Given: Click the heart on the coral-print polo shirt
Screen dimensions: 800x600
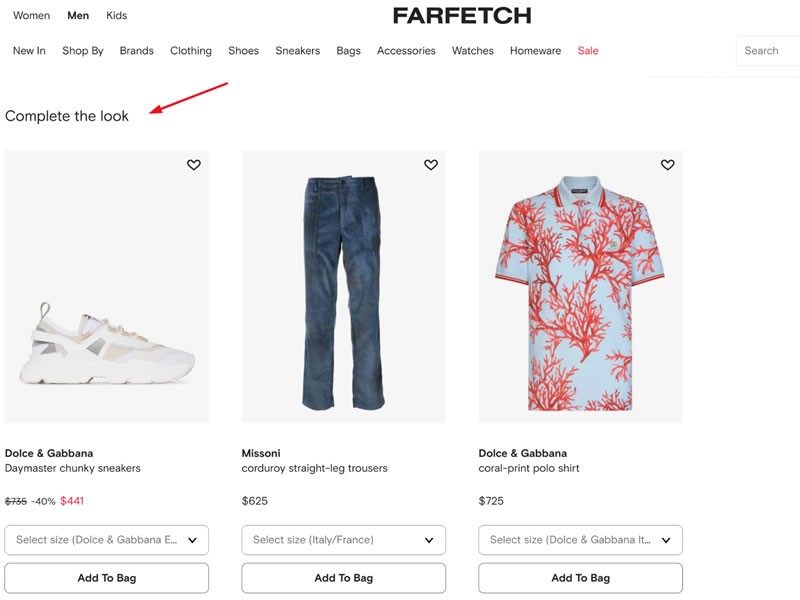Looking at the screenshot, I should click(668, 164).
